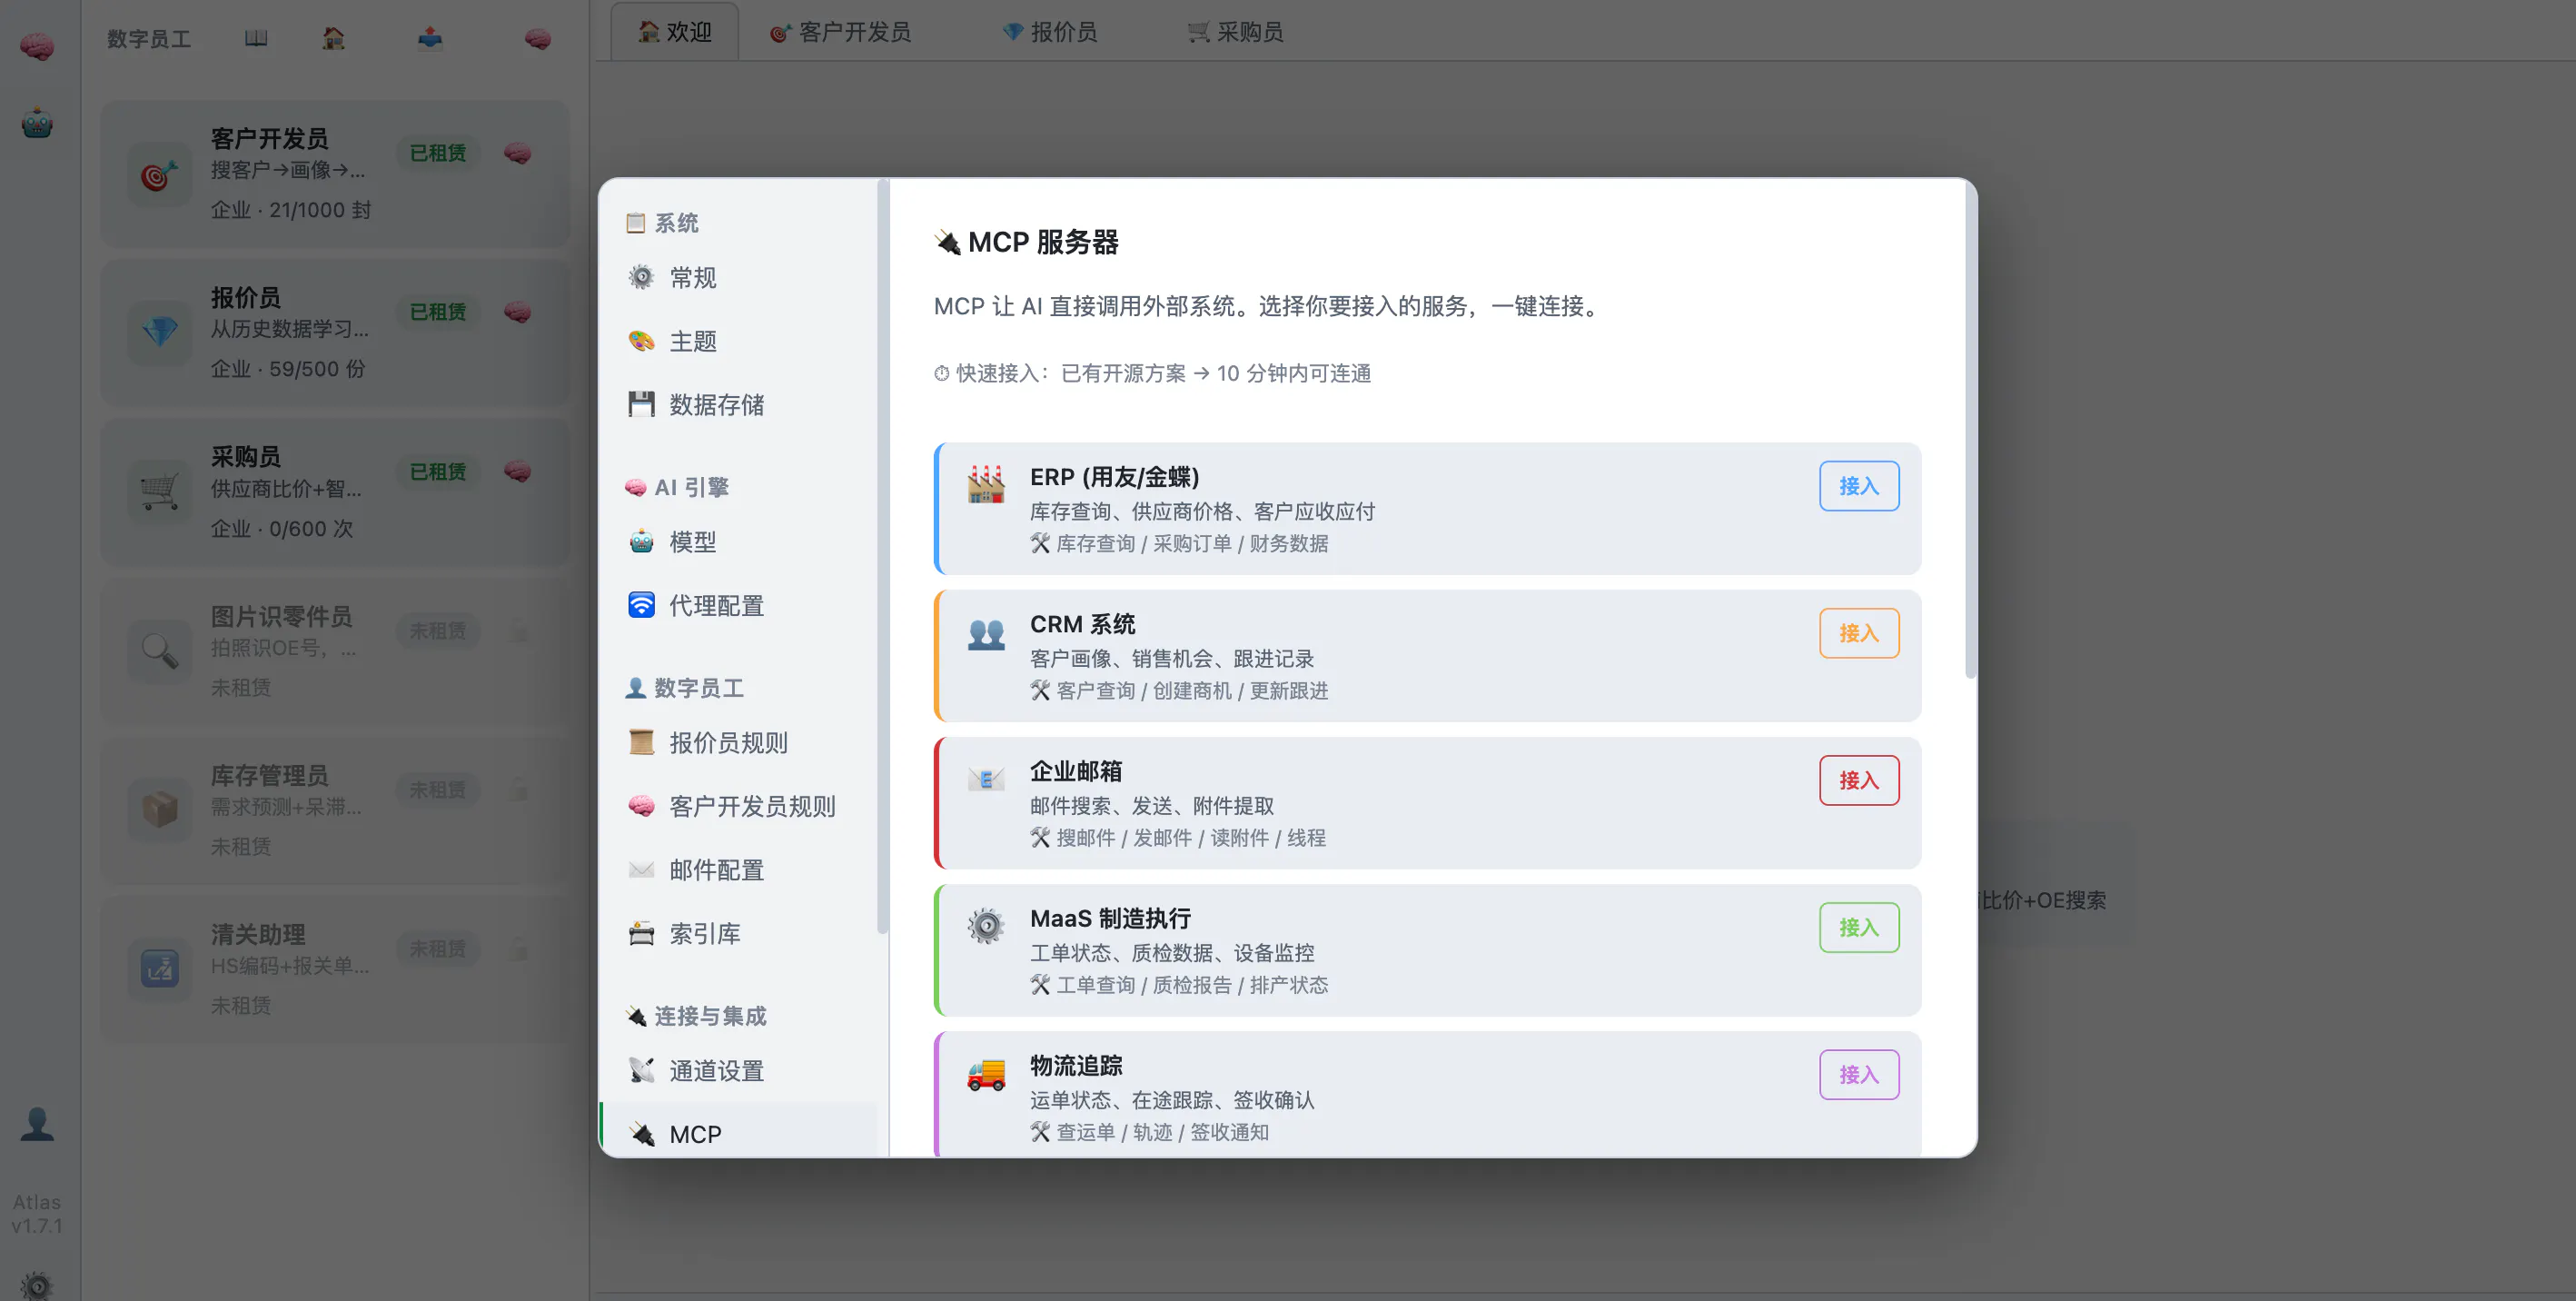
Task: Click 已租赁 badge on 采购员 card
Action: click(437, 471)
